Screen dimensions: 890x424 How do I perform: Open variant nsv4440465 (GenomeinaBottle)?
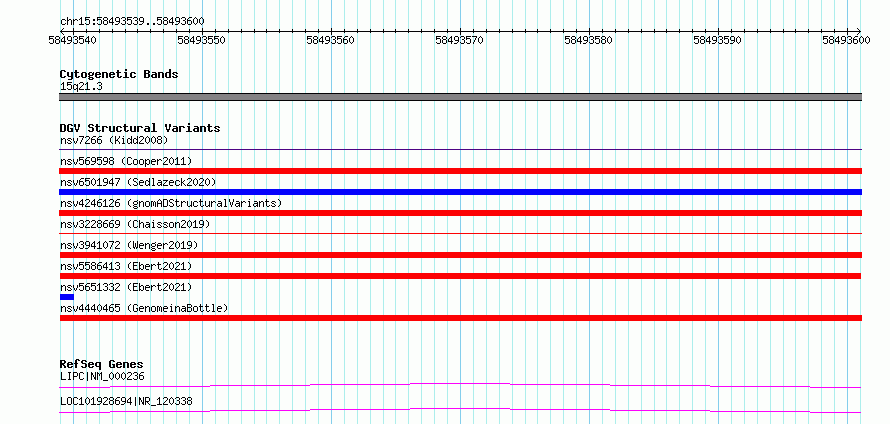click(144, 308)
